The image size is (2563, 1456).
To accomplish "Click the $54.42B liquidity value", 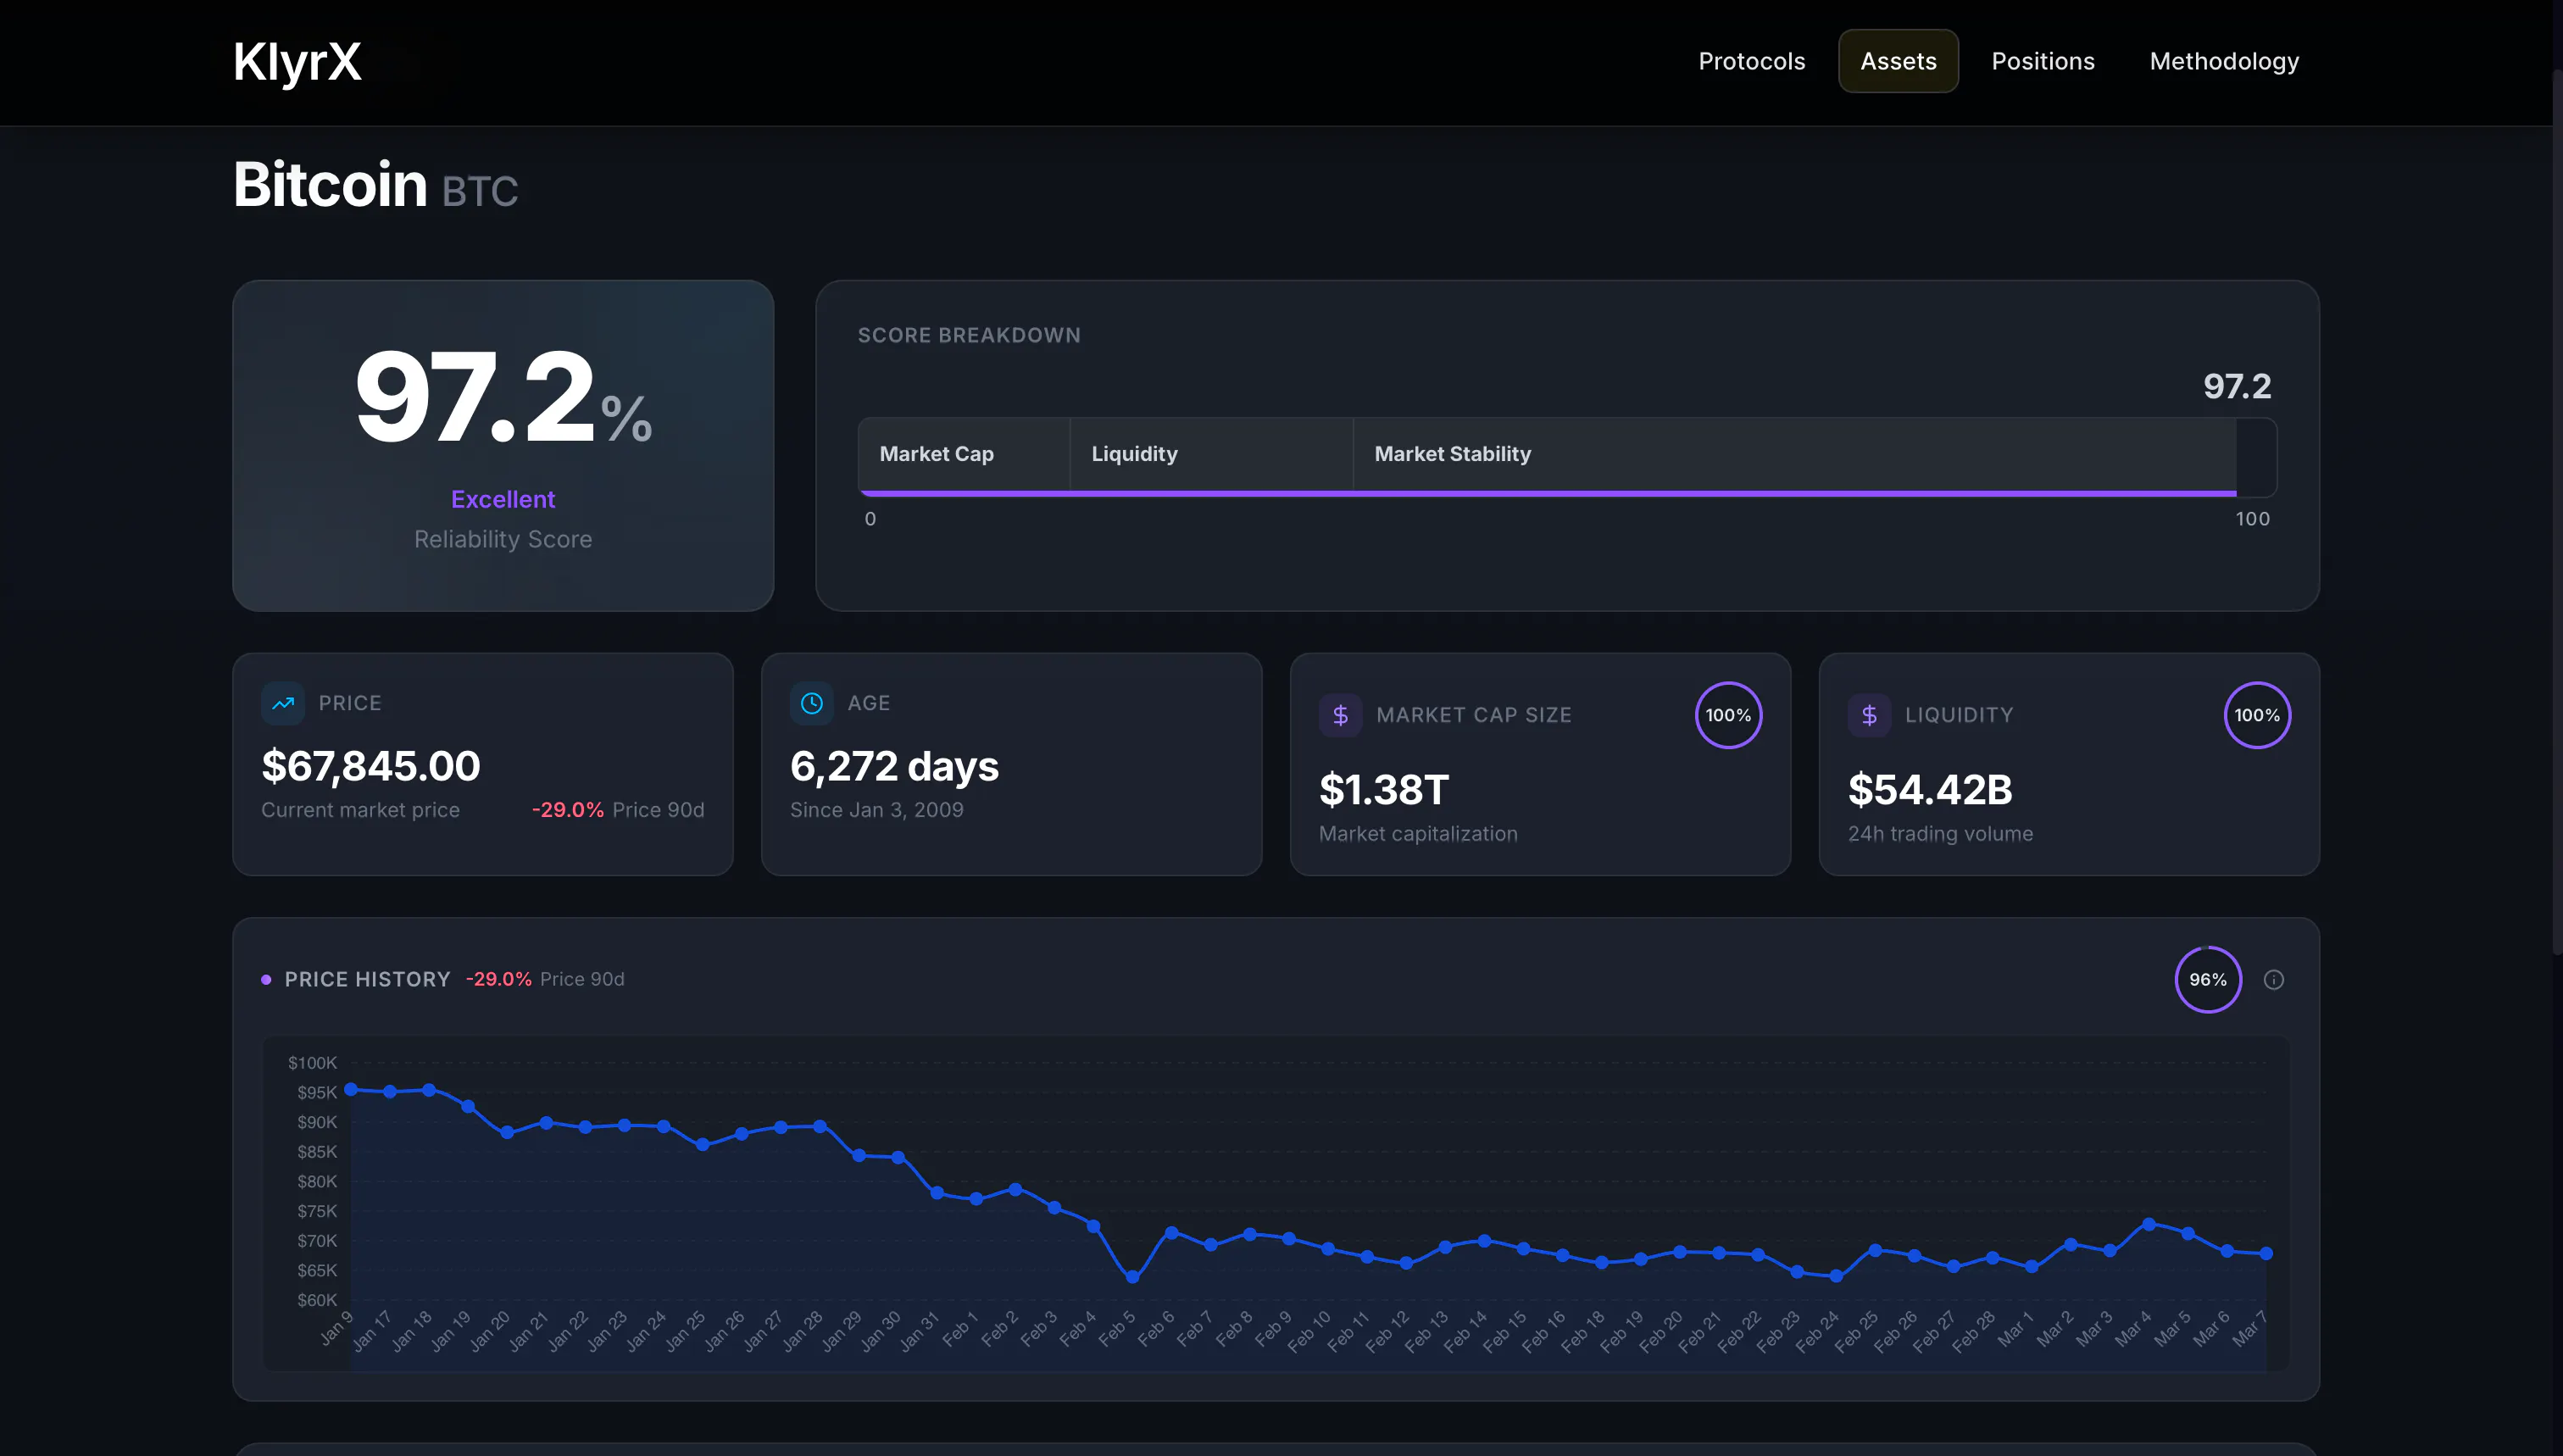I will (x=1930, y=790).
